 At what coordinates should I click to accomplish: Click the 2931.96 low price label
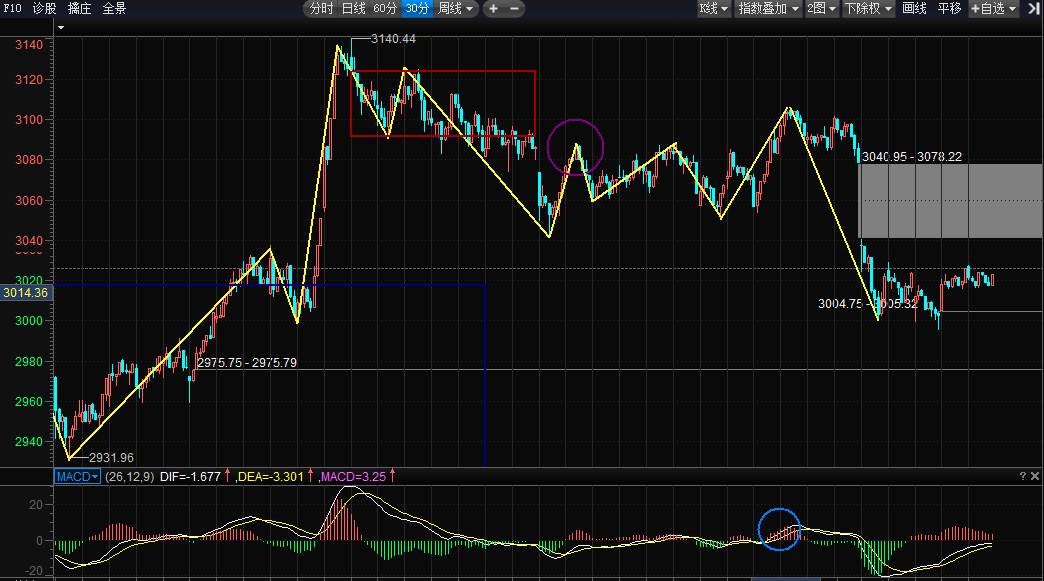pyautogui.click(x=111, y=458)
